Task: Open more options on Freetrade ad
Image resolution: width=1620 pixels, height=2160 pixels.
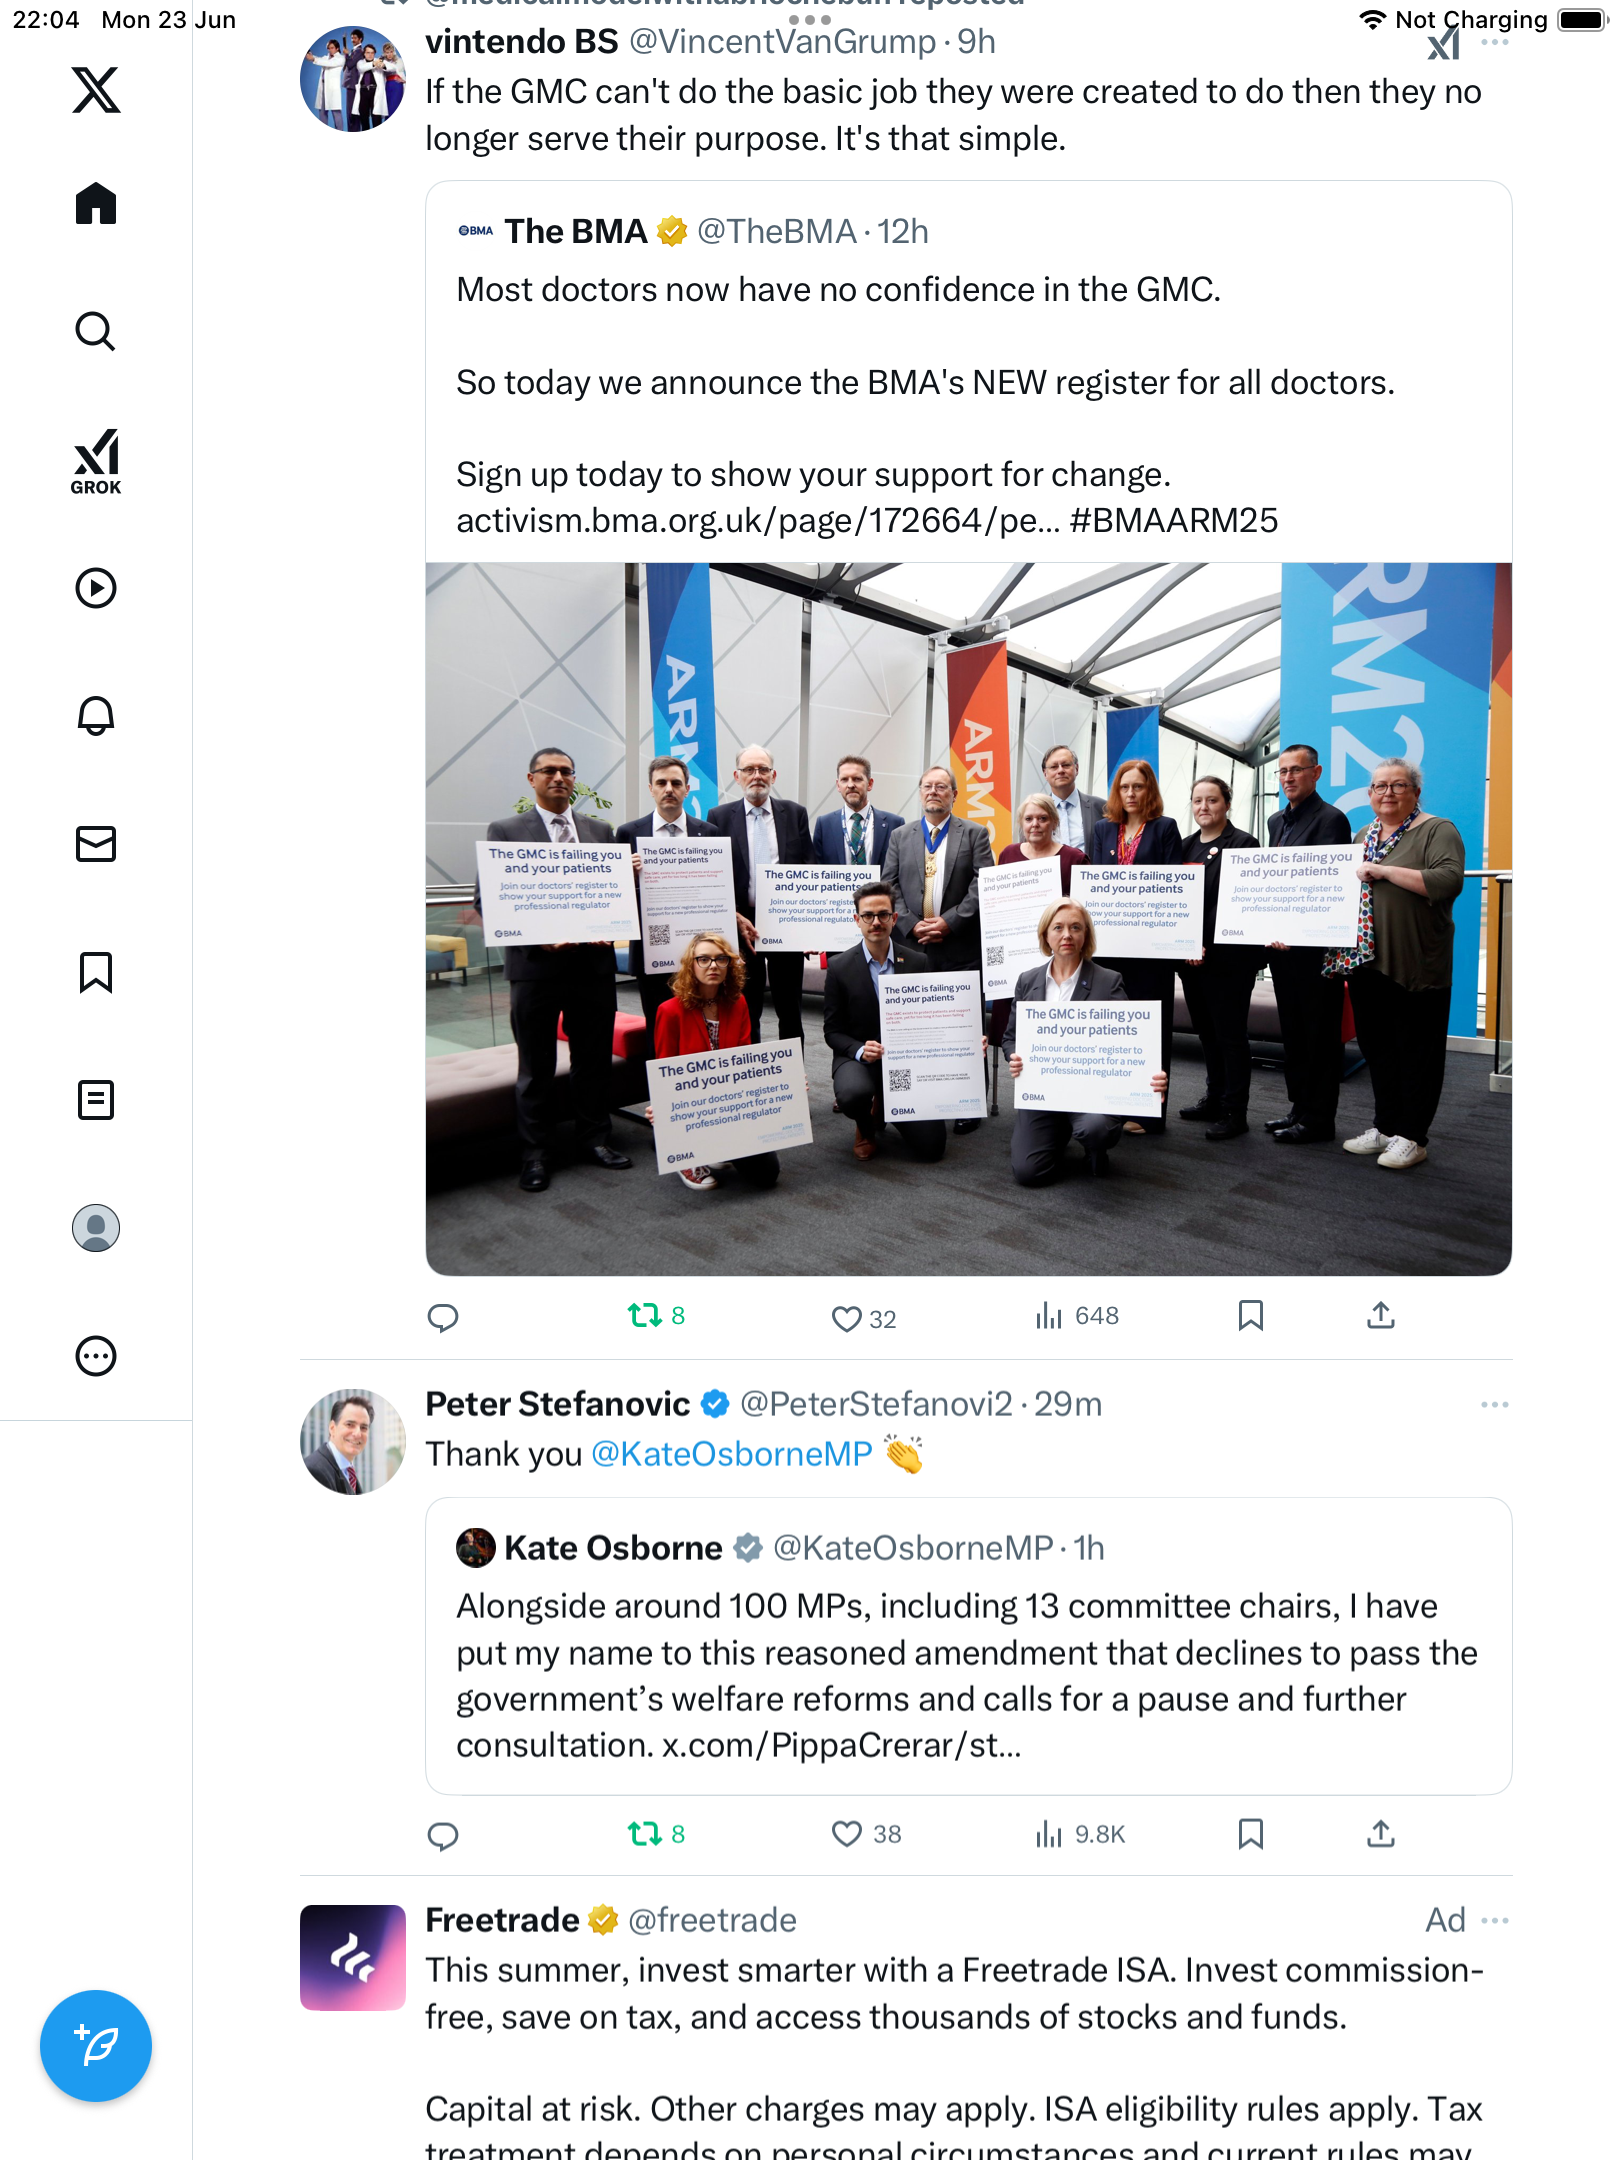Action: pos(1495,1920)
